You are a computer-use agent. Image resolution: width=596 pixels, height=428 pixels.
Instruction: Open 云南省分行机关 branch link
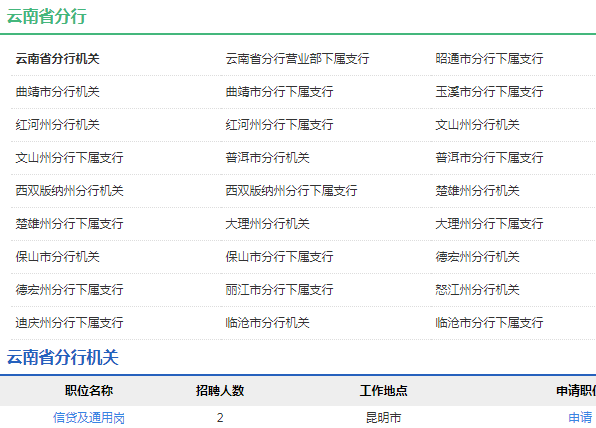coord(57,59)
